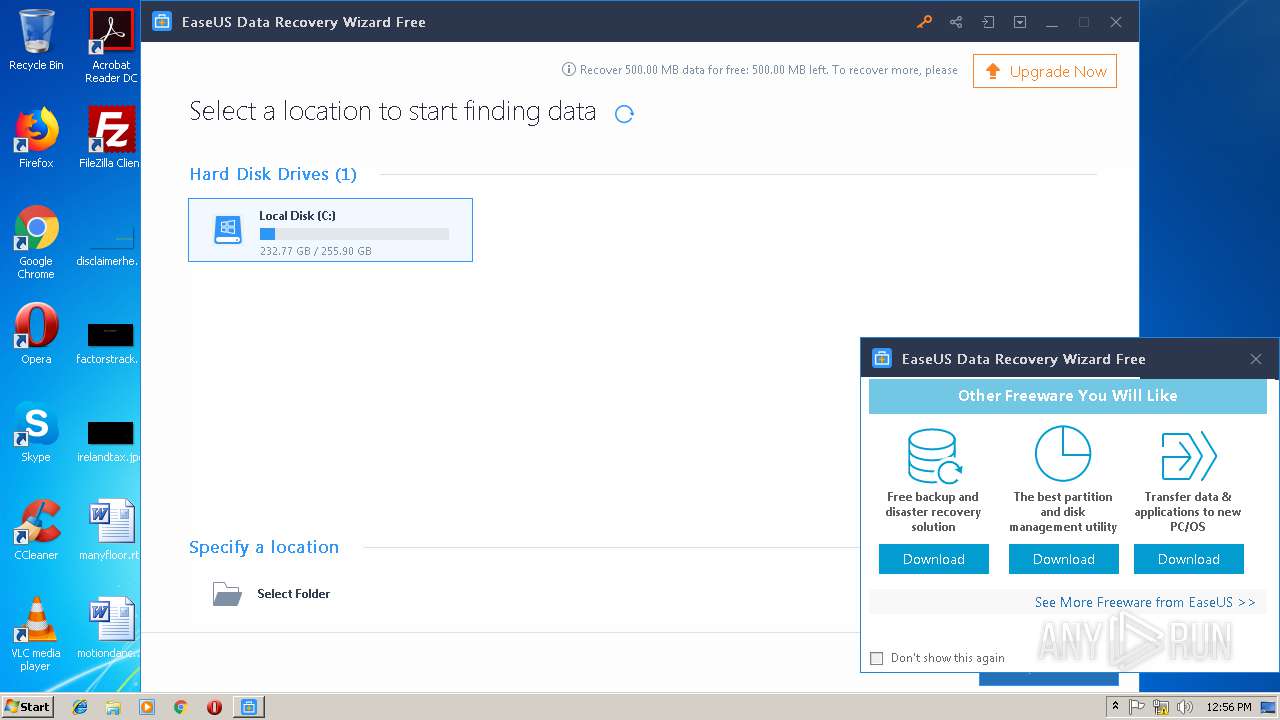Refresh the drive list with reload icon
The height and width of the screenshot is (720, 1280).
[x=624, y=114]
